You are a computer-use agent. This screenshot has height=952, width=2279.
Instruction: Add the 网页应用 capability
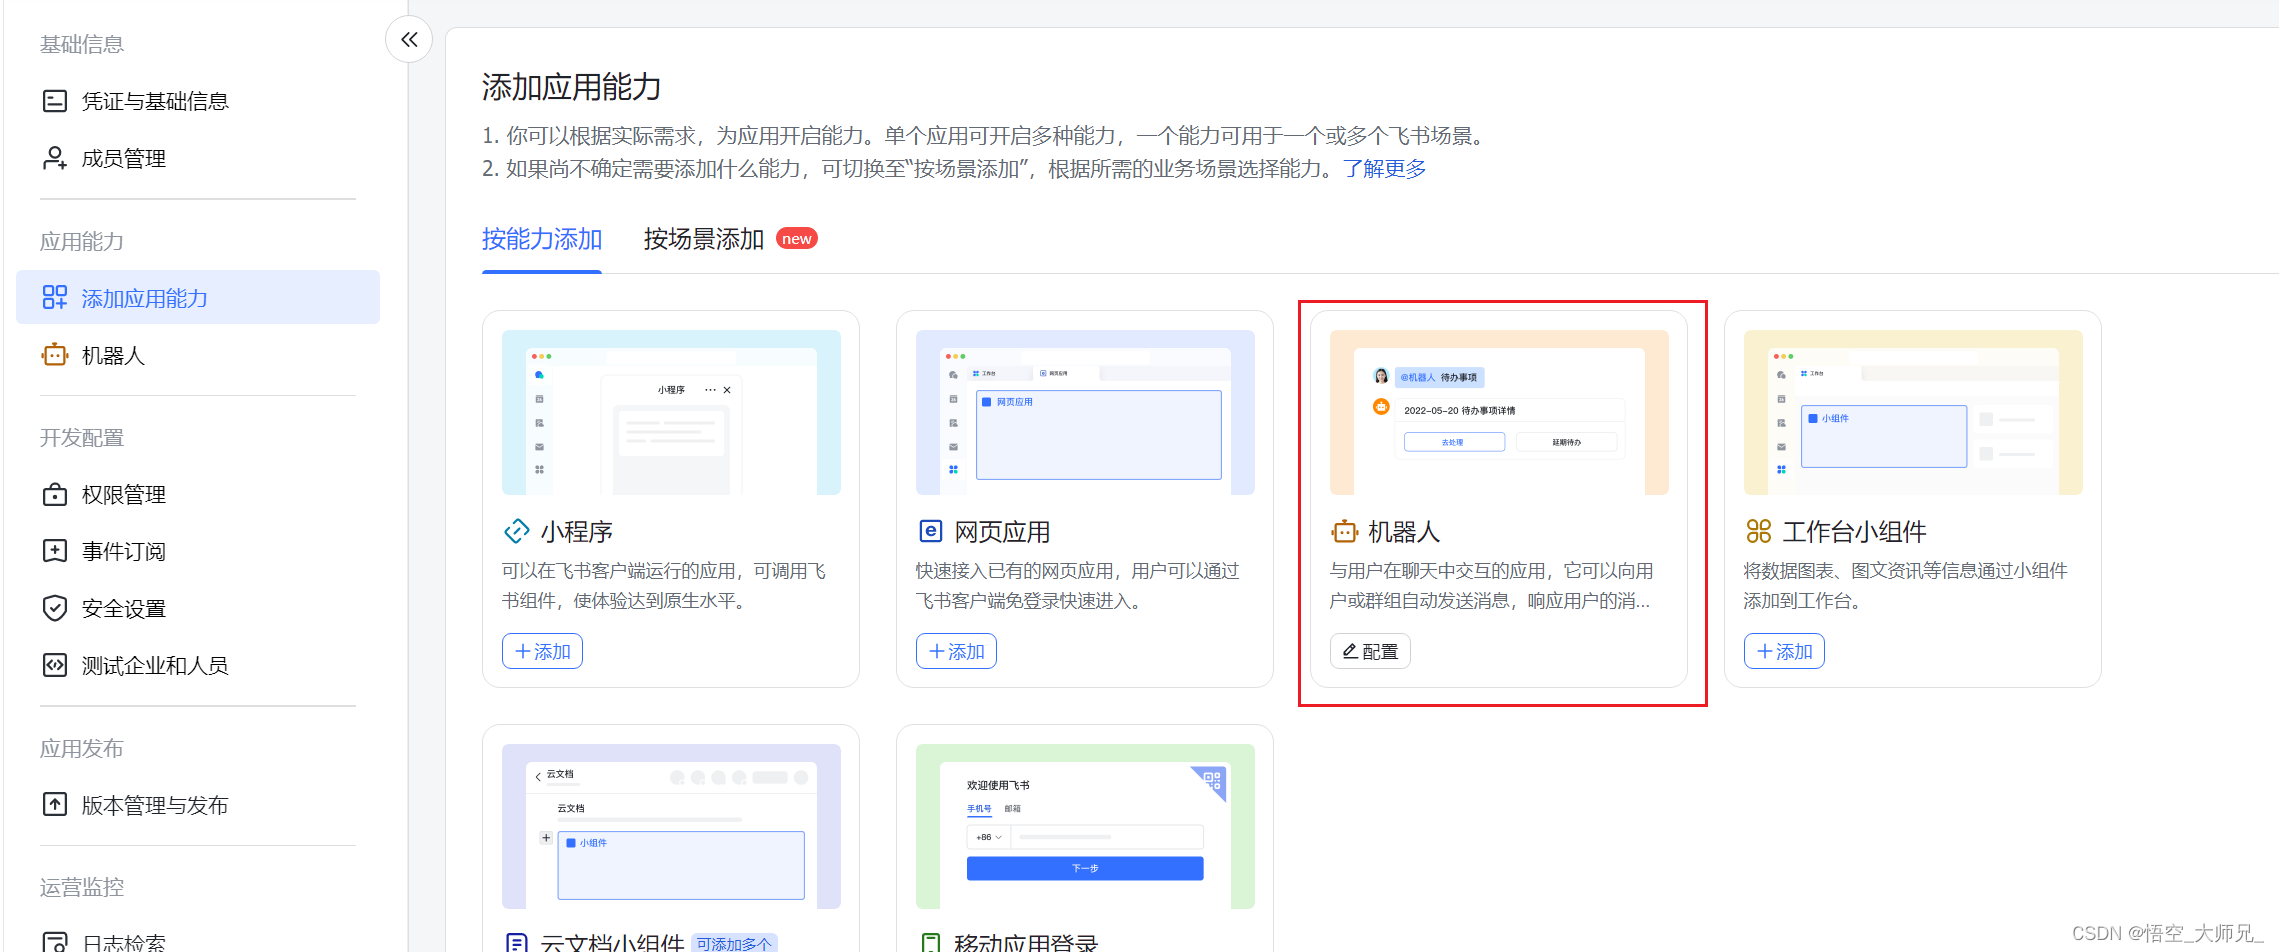tap(956, 651)
